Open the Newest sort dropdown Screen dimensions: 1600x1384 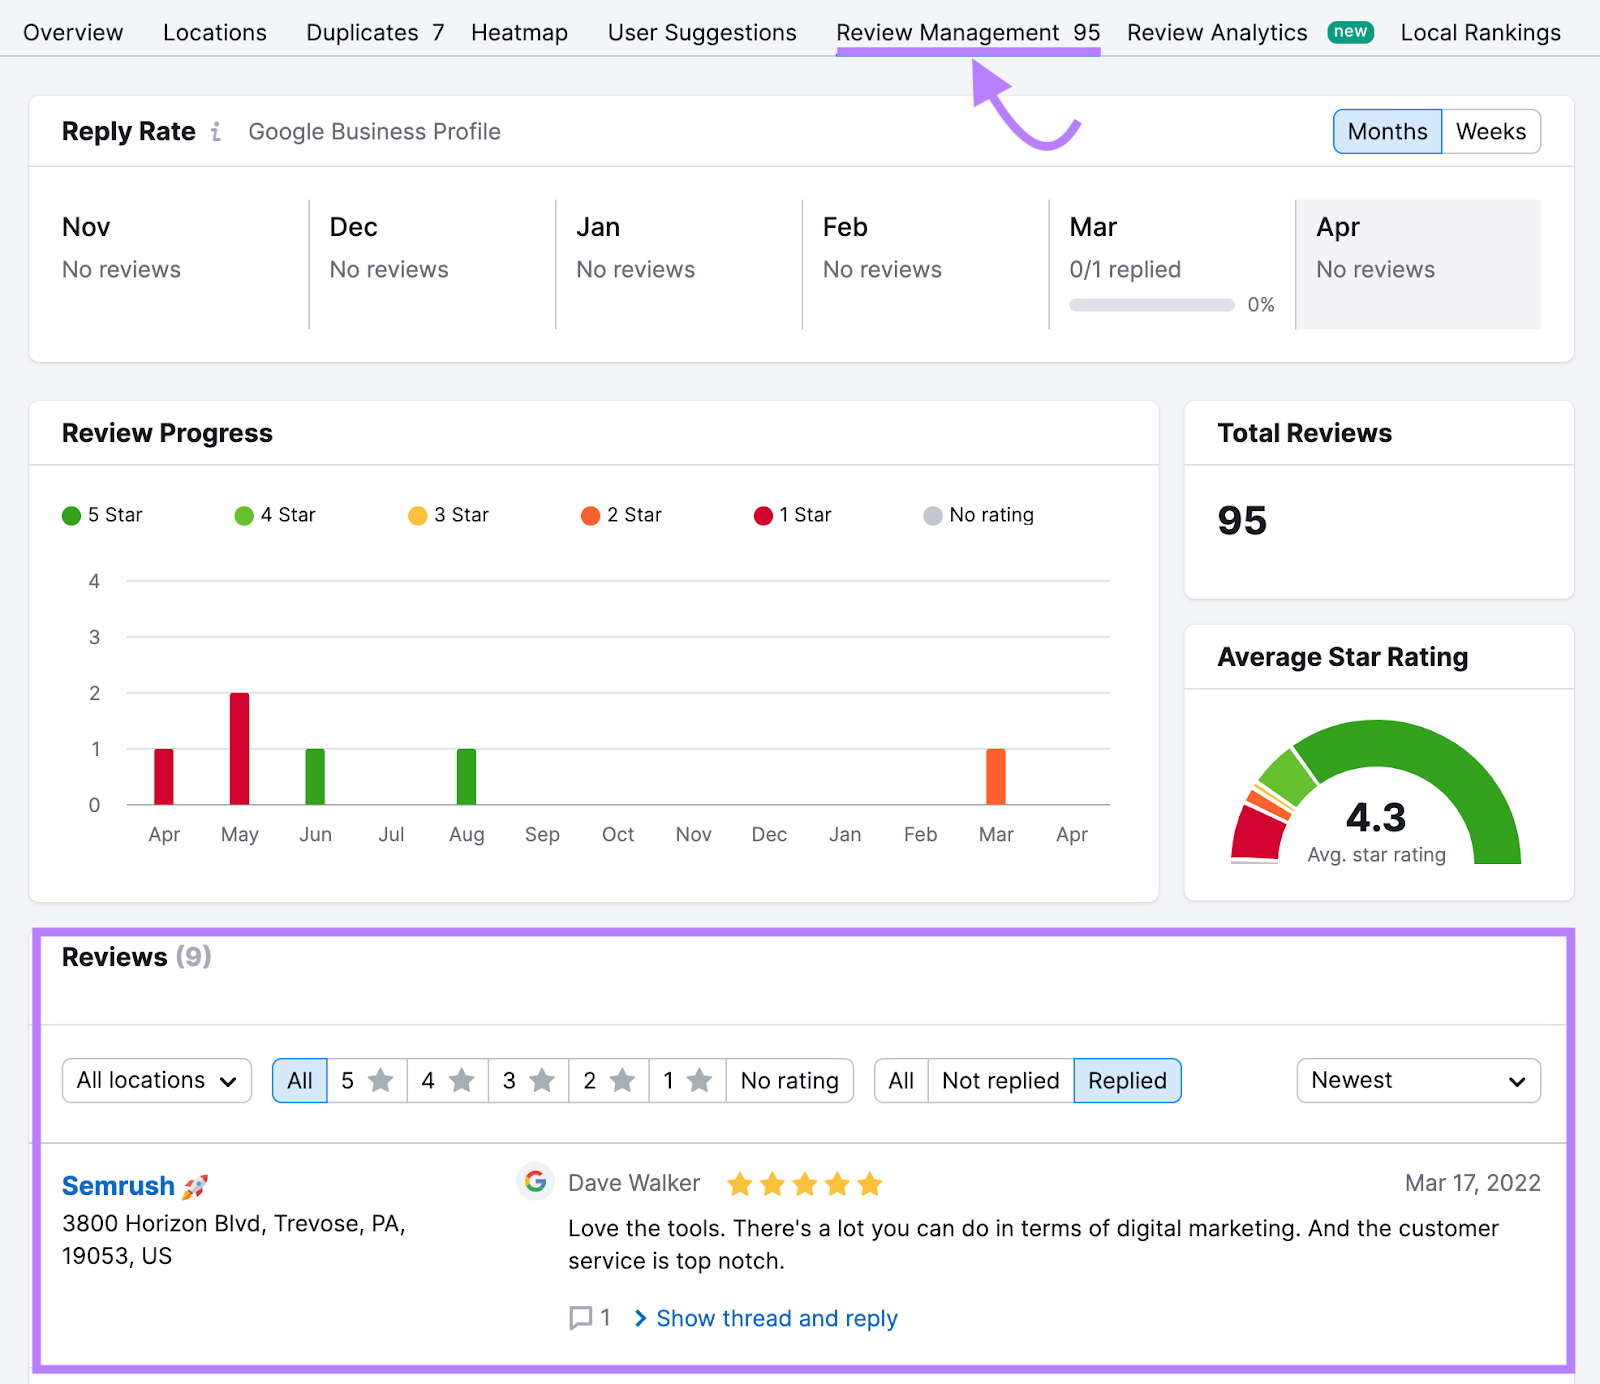1417,1080
